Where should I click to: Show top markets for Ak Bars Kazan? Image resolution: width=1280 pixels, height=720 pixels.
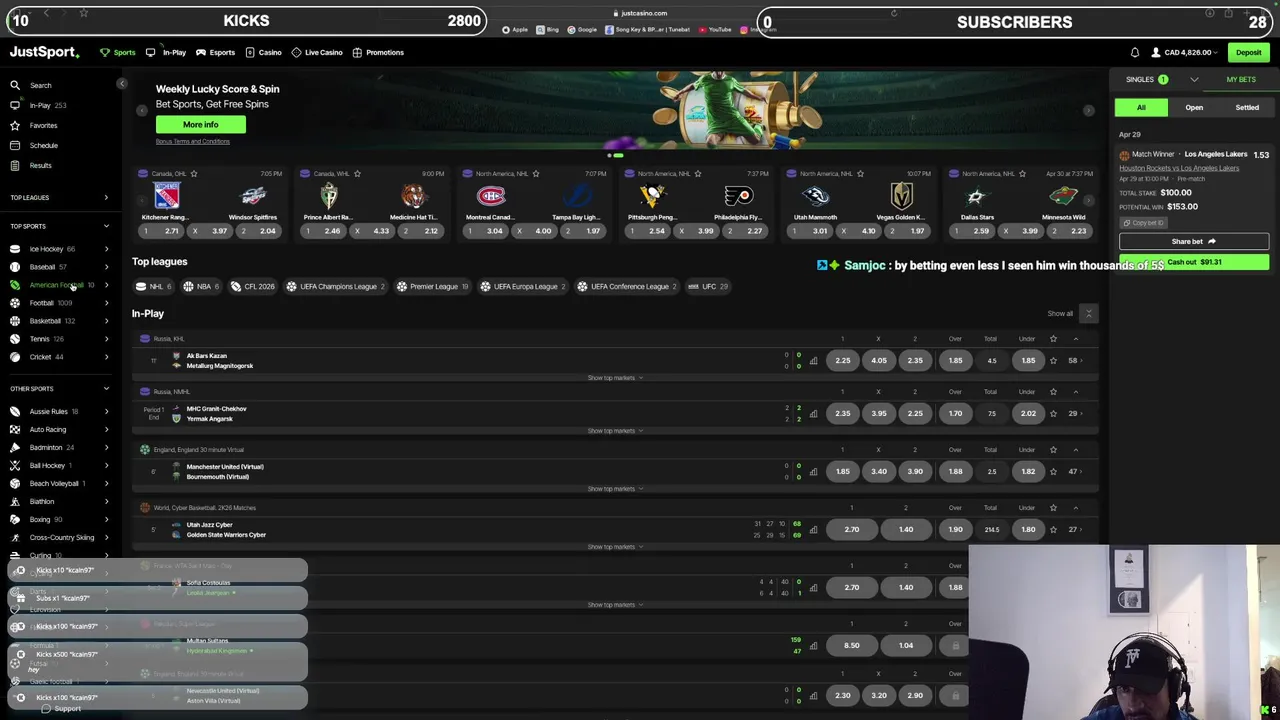(615, 378)
